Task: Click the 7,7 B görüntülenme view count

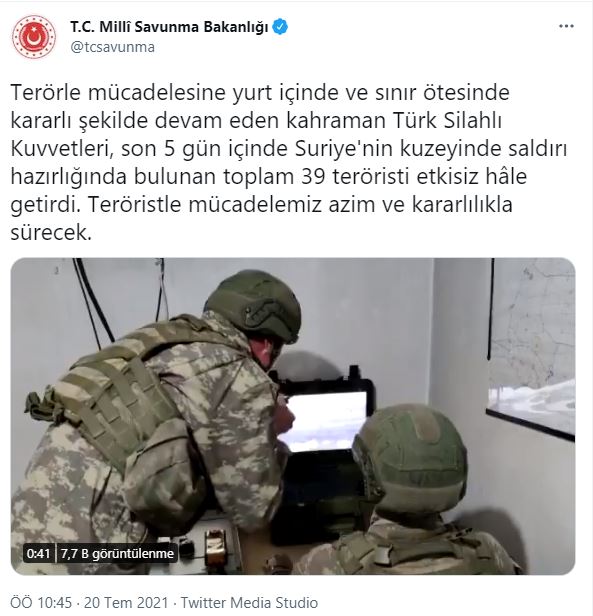Action: (x=117, y=554)
